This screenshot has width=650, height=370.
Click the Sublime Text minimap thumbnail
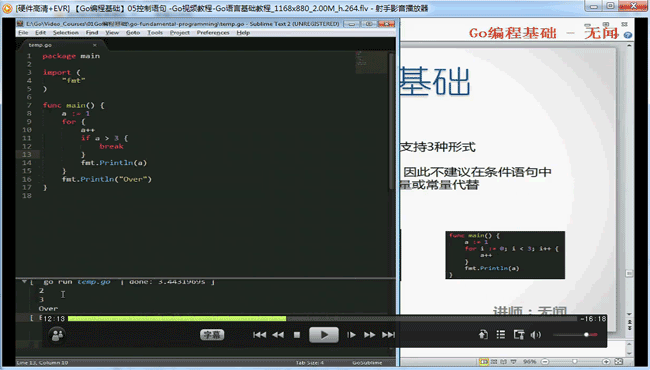pyautogui.click(x=371, y=62)
